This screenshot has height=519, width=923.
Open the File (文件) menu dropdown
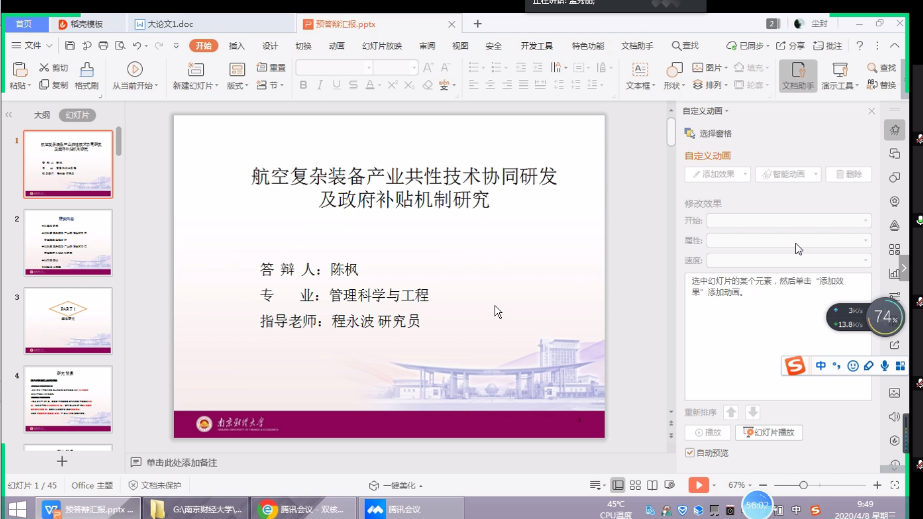pyautogui.click(x=32, y=45)
